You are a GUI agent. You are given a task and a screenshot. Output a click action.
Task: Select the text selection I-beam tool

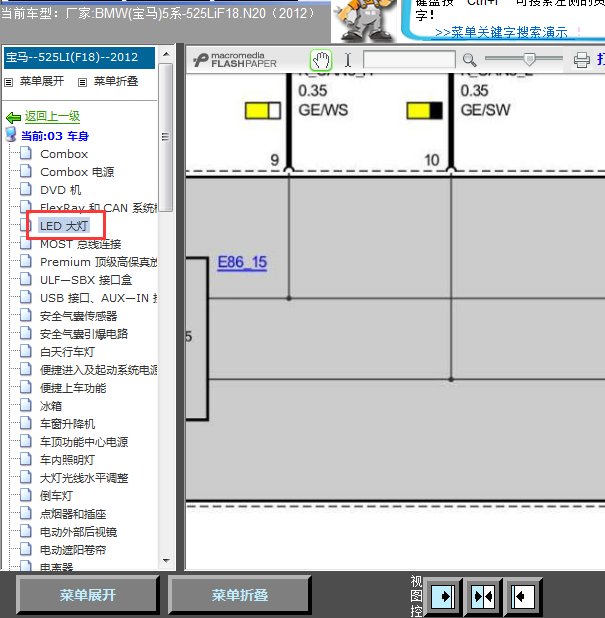click(348, 60)
